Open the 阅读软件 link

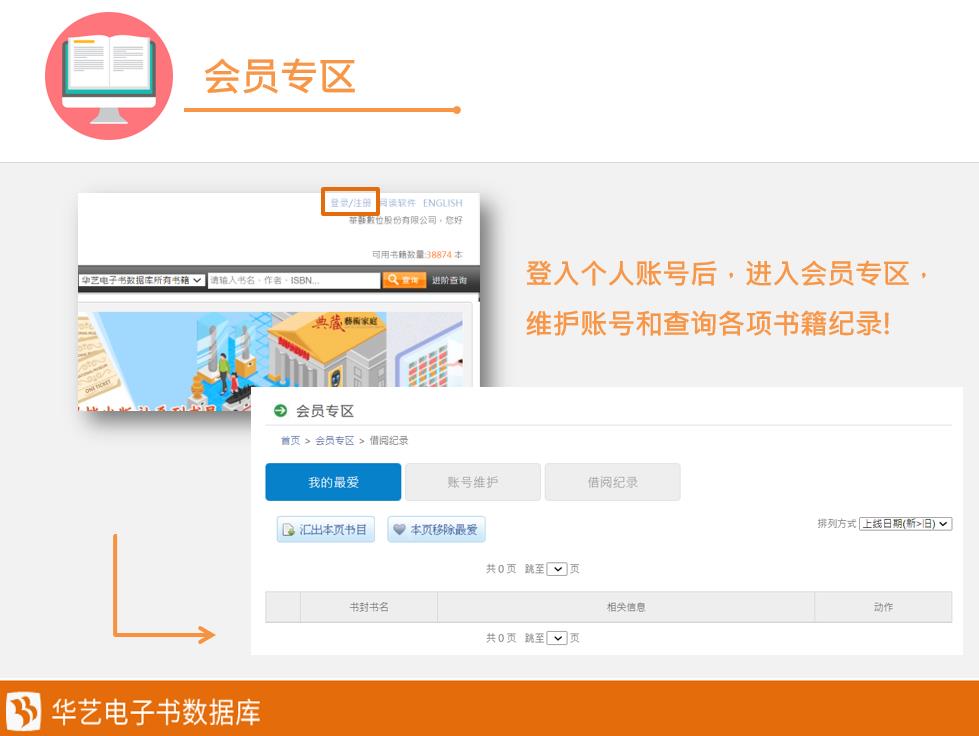tap(398, 203)
